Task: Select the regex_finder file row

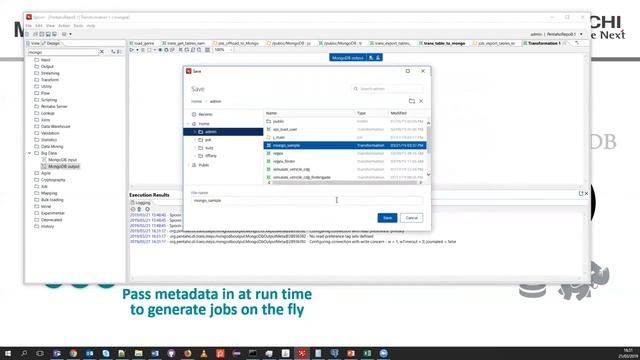Action: click(x=345, y=161)
